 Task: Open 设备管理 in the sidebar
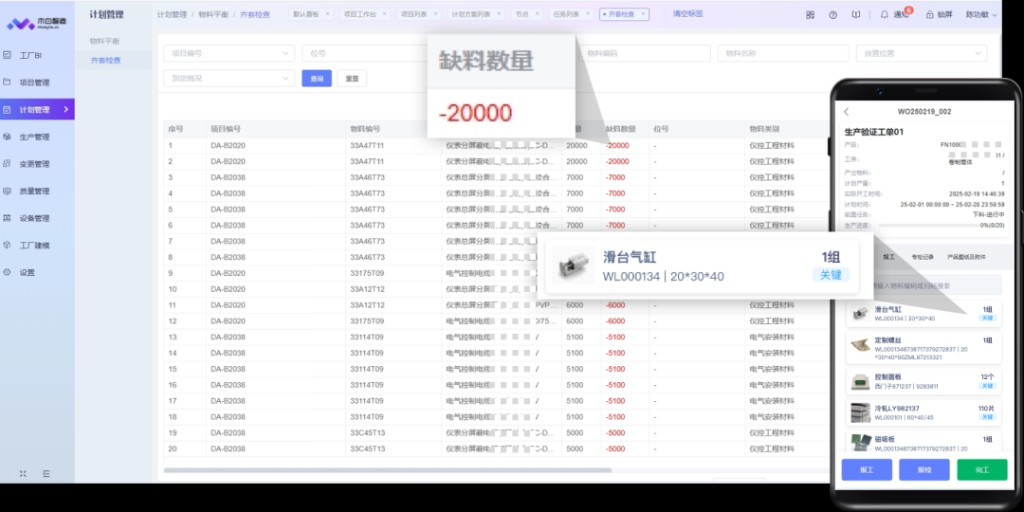(34, 218)
